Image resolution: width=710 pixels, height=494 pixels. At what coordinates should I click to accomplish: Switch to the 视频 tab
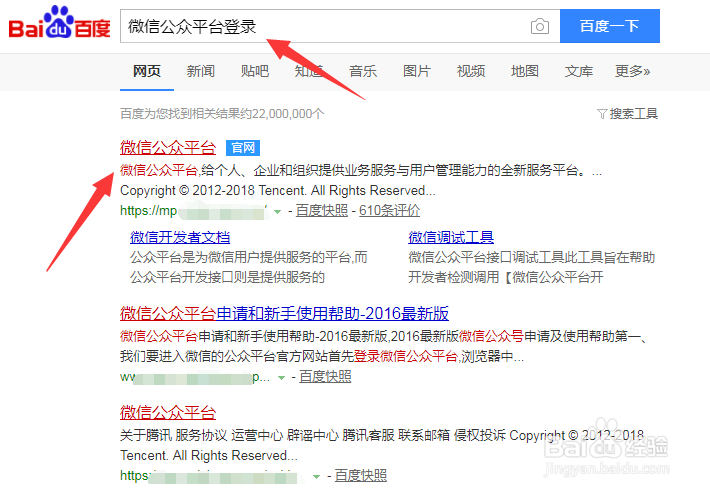[x=470, y=71]
